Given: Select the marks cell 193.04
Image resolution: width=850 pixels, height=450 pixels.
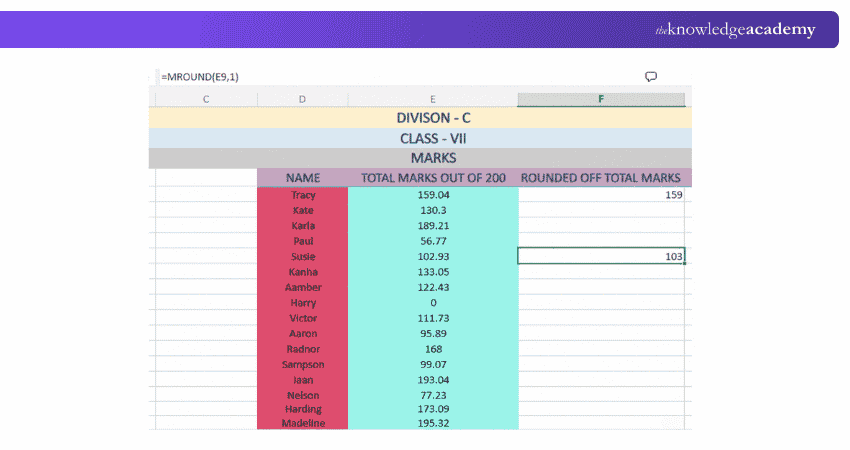Looking at the screenshot, I should tap(433, 380).
